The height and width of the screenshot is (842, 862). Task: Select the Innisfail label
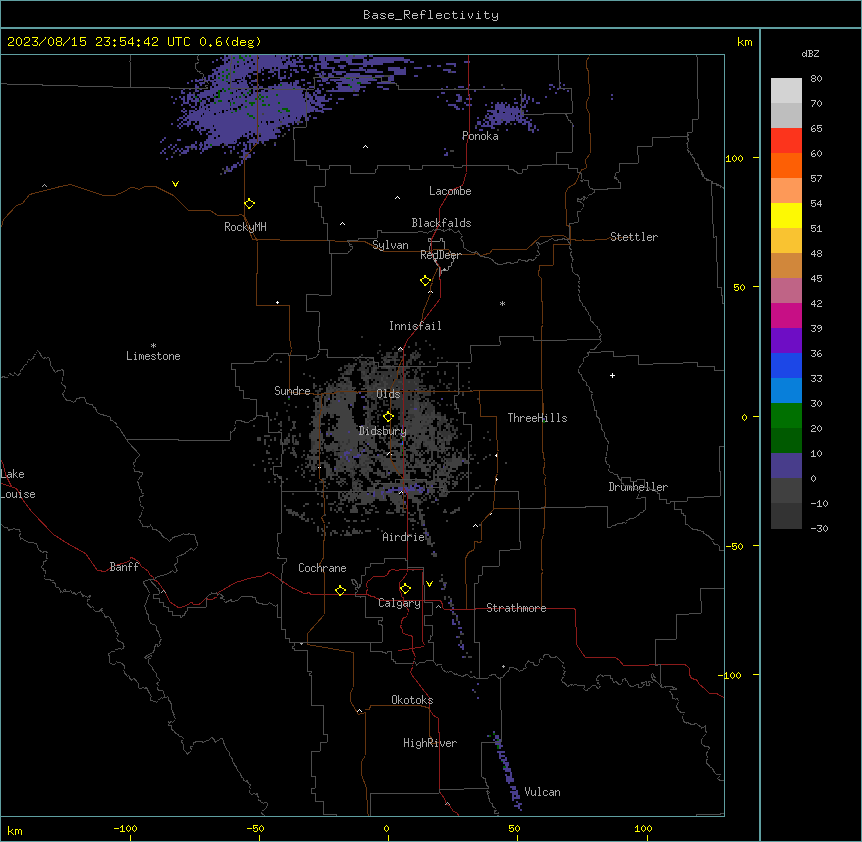(415, 326)
